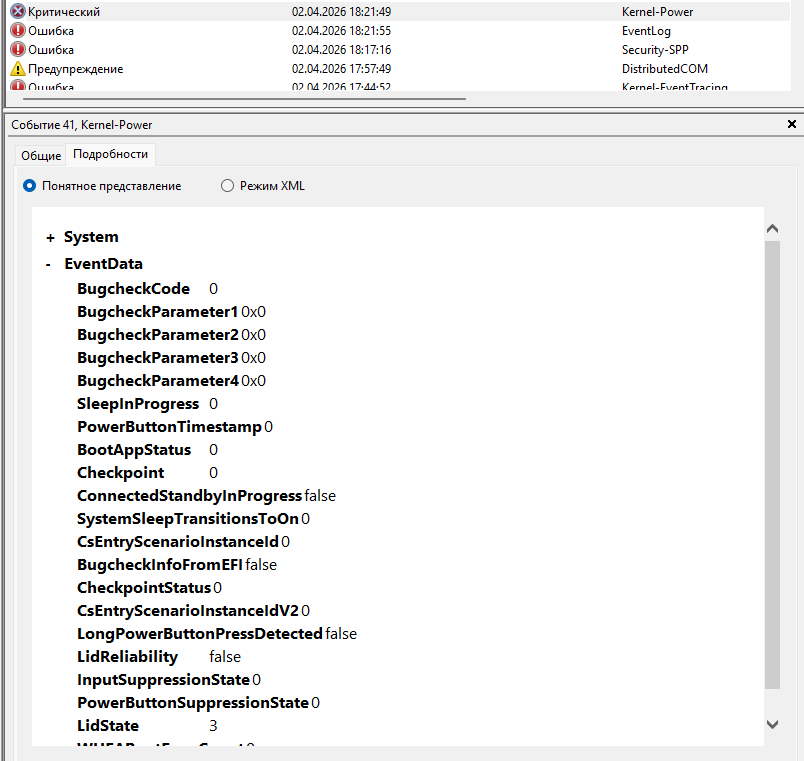The width and height of the screenshot is (804, 761).
Task: Select the Критический event row label
Action: pos(64,12)
